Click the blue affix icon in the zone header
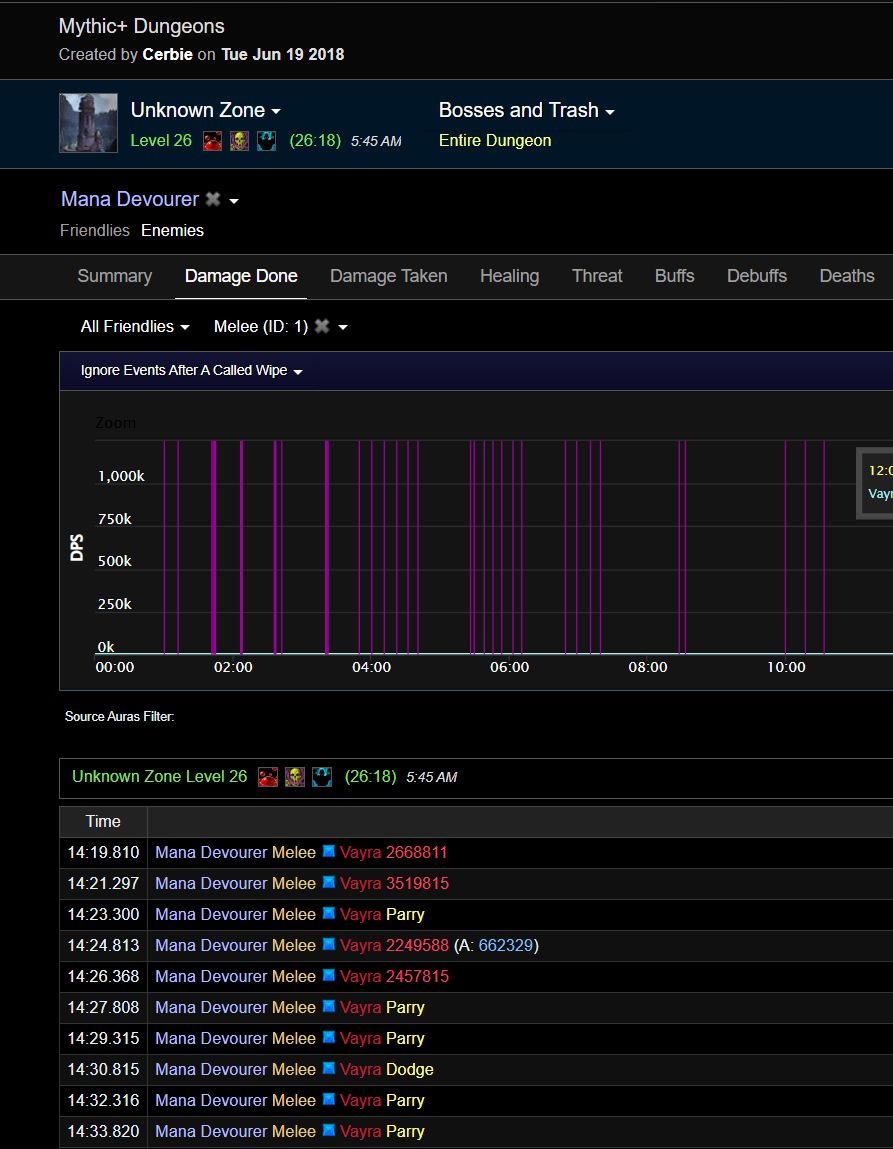This screenshot has height=1149, width=893. [266, 141]
